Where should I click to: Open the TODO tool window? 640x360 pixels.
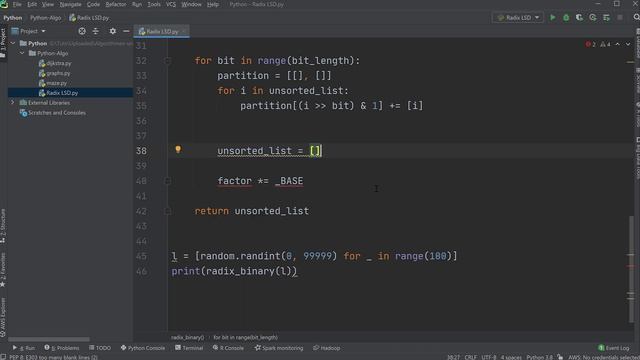[x=100, y=348]
